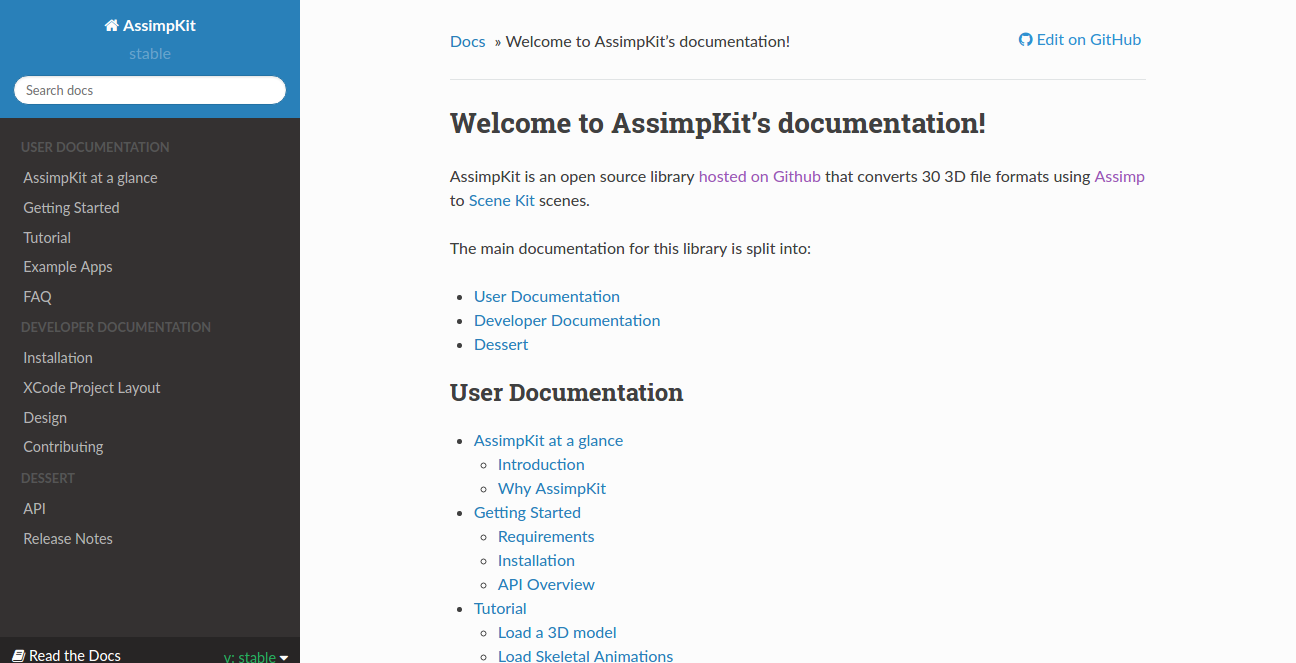The width and height of the screenshot is (1296, 663).
Task: Click the Dessert link in main list
Action: [x=501, y=345]
